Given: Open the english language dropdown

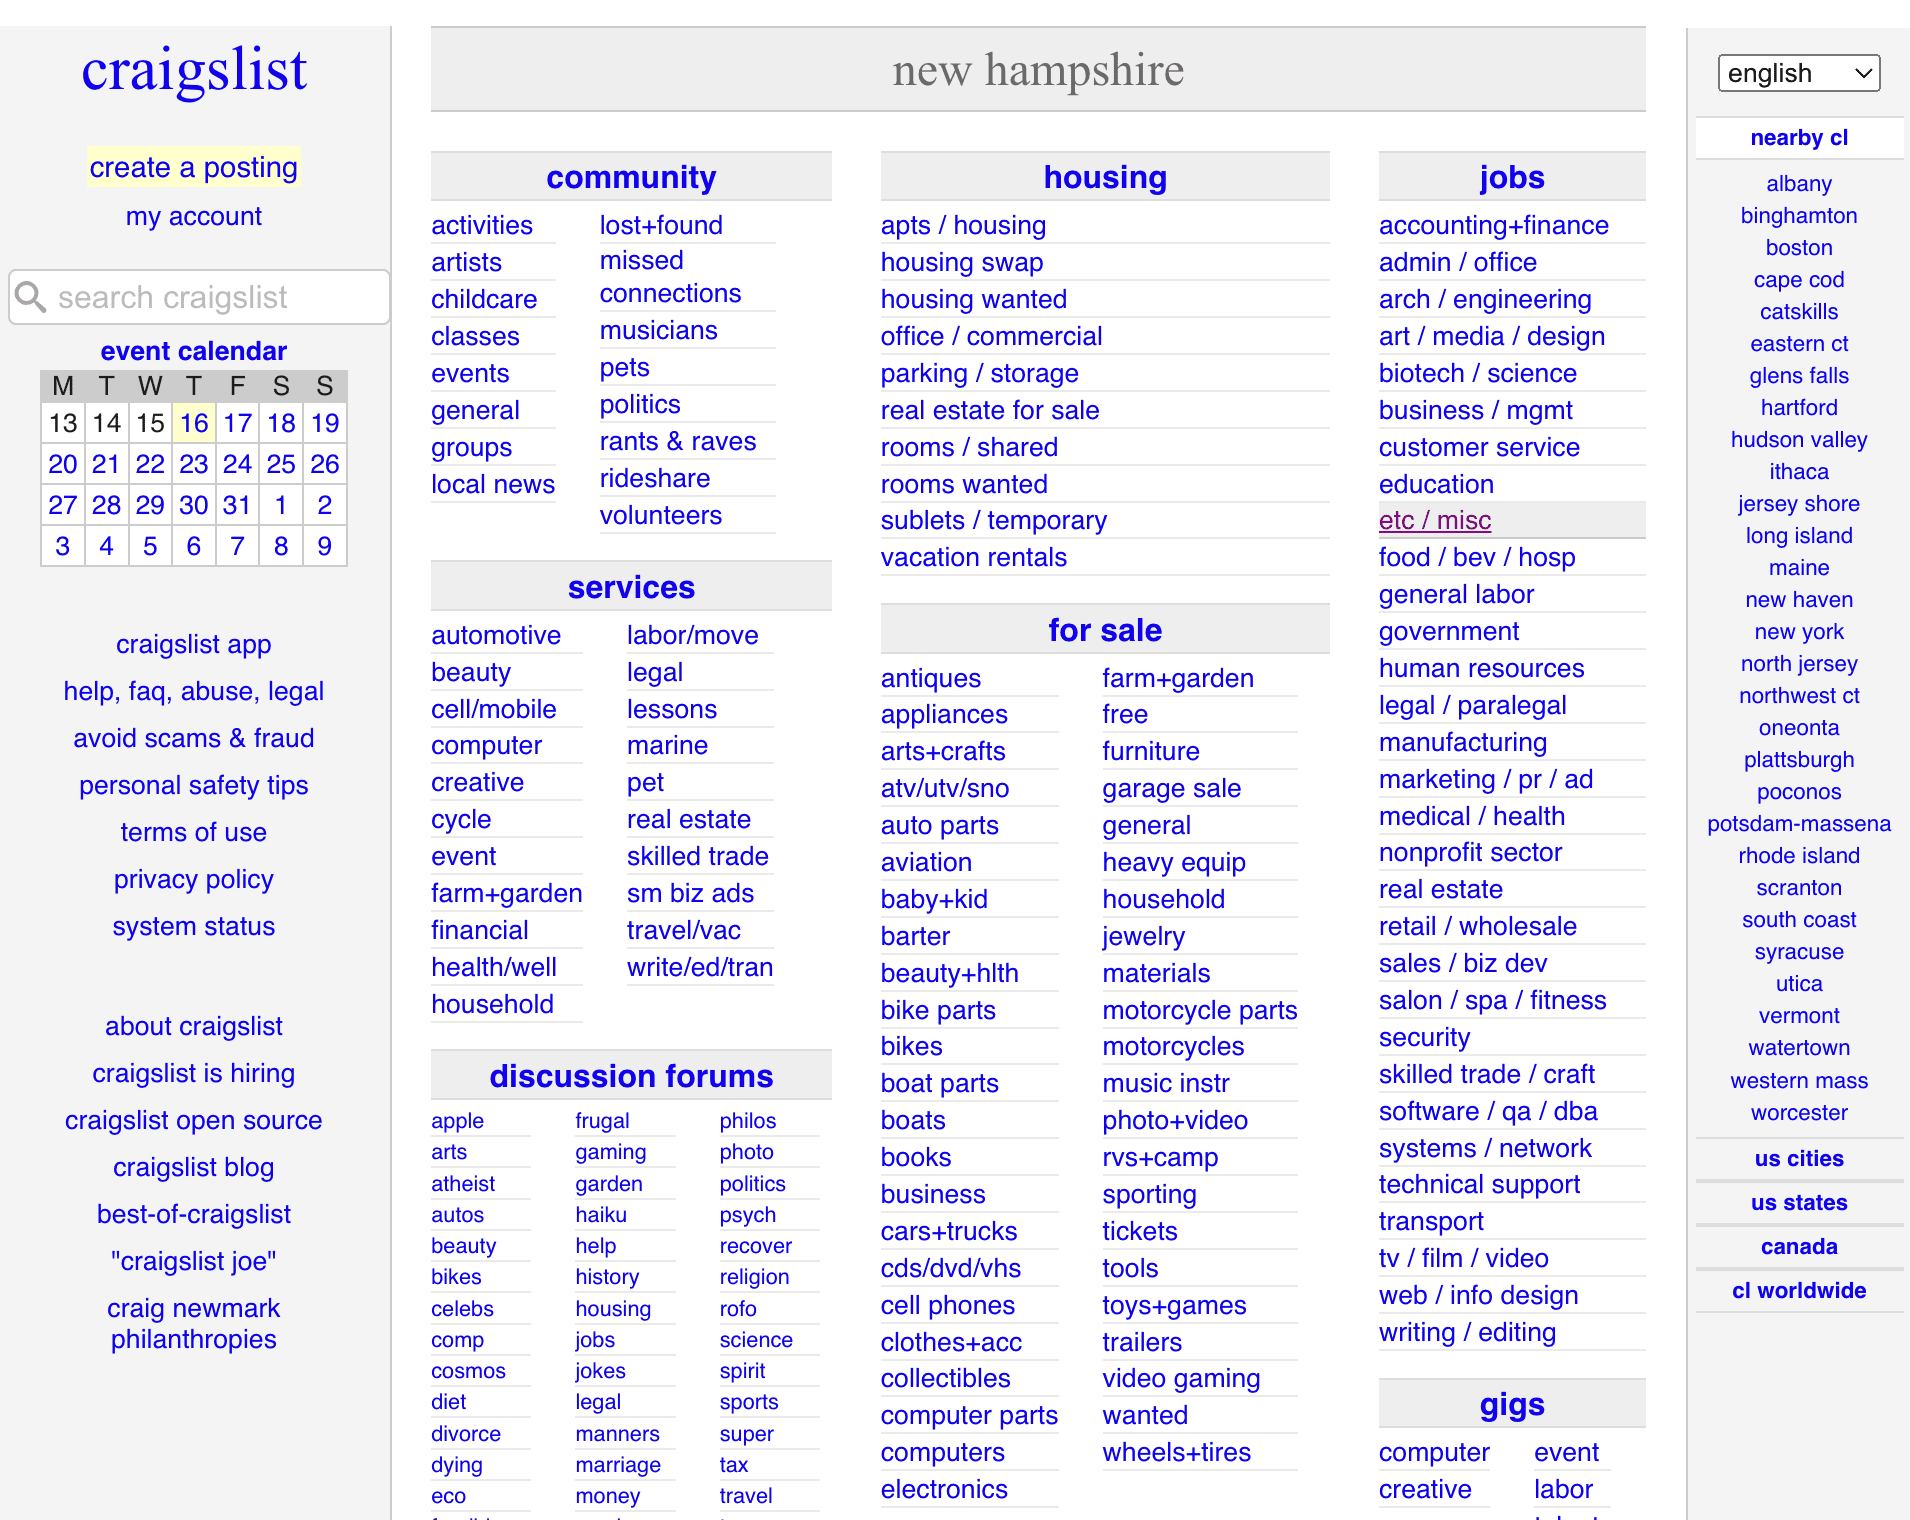Looking at the screenshot, I should (x=1798, y=73).
